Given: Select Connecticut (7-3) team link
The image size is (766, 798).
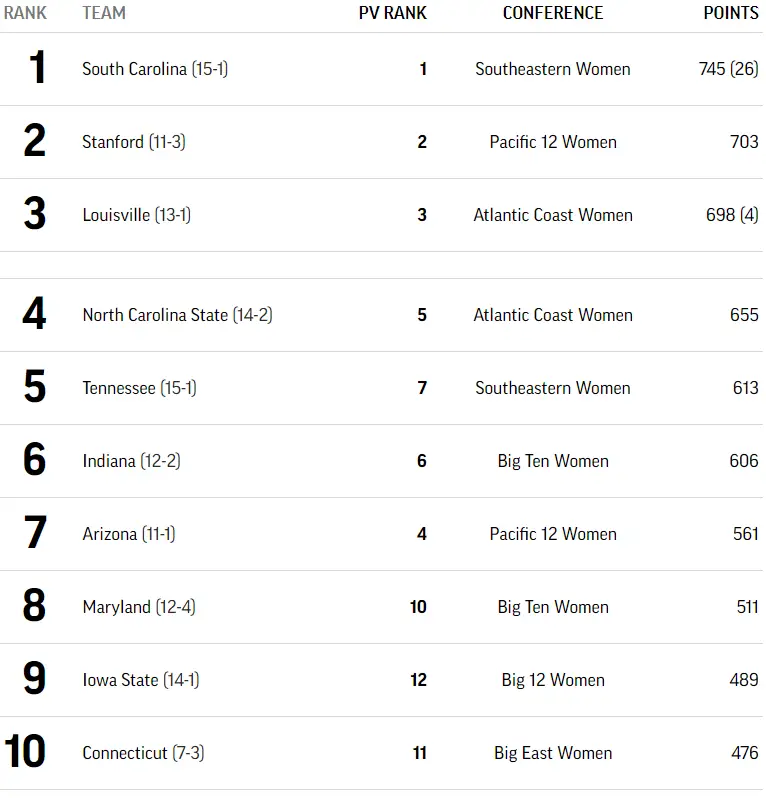Looking at the screenshot, I should (143, 753).
